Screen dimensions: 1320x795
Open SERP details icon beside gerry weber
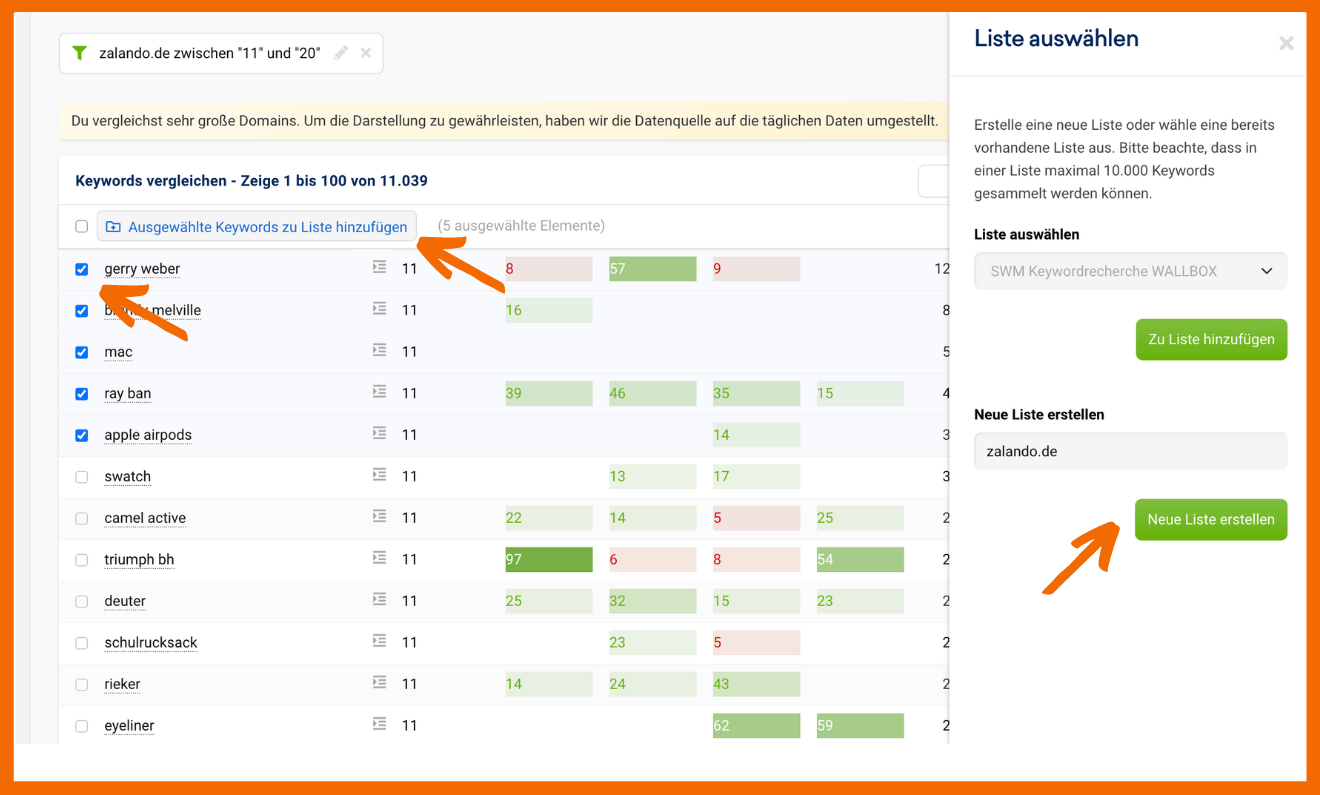(x=379, y=268)
